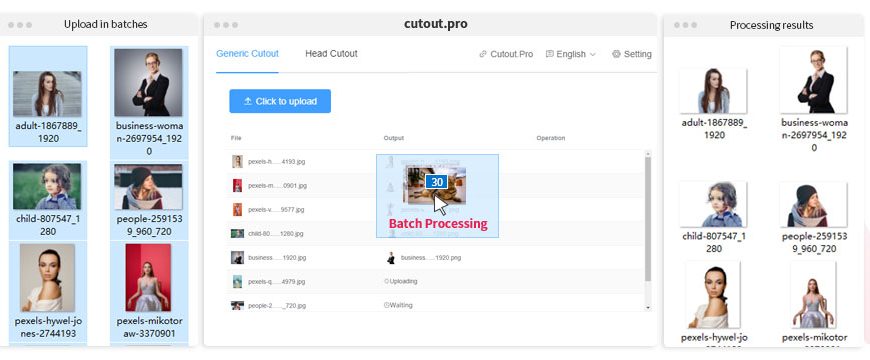Open the English language dropdown

(x=571, y=54)
